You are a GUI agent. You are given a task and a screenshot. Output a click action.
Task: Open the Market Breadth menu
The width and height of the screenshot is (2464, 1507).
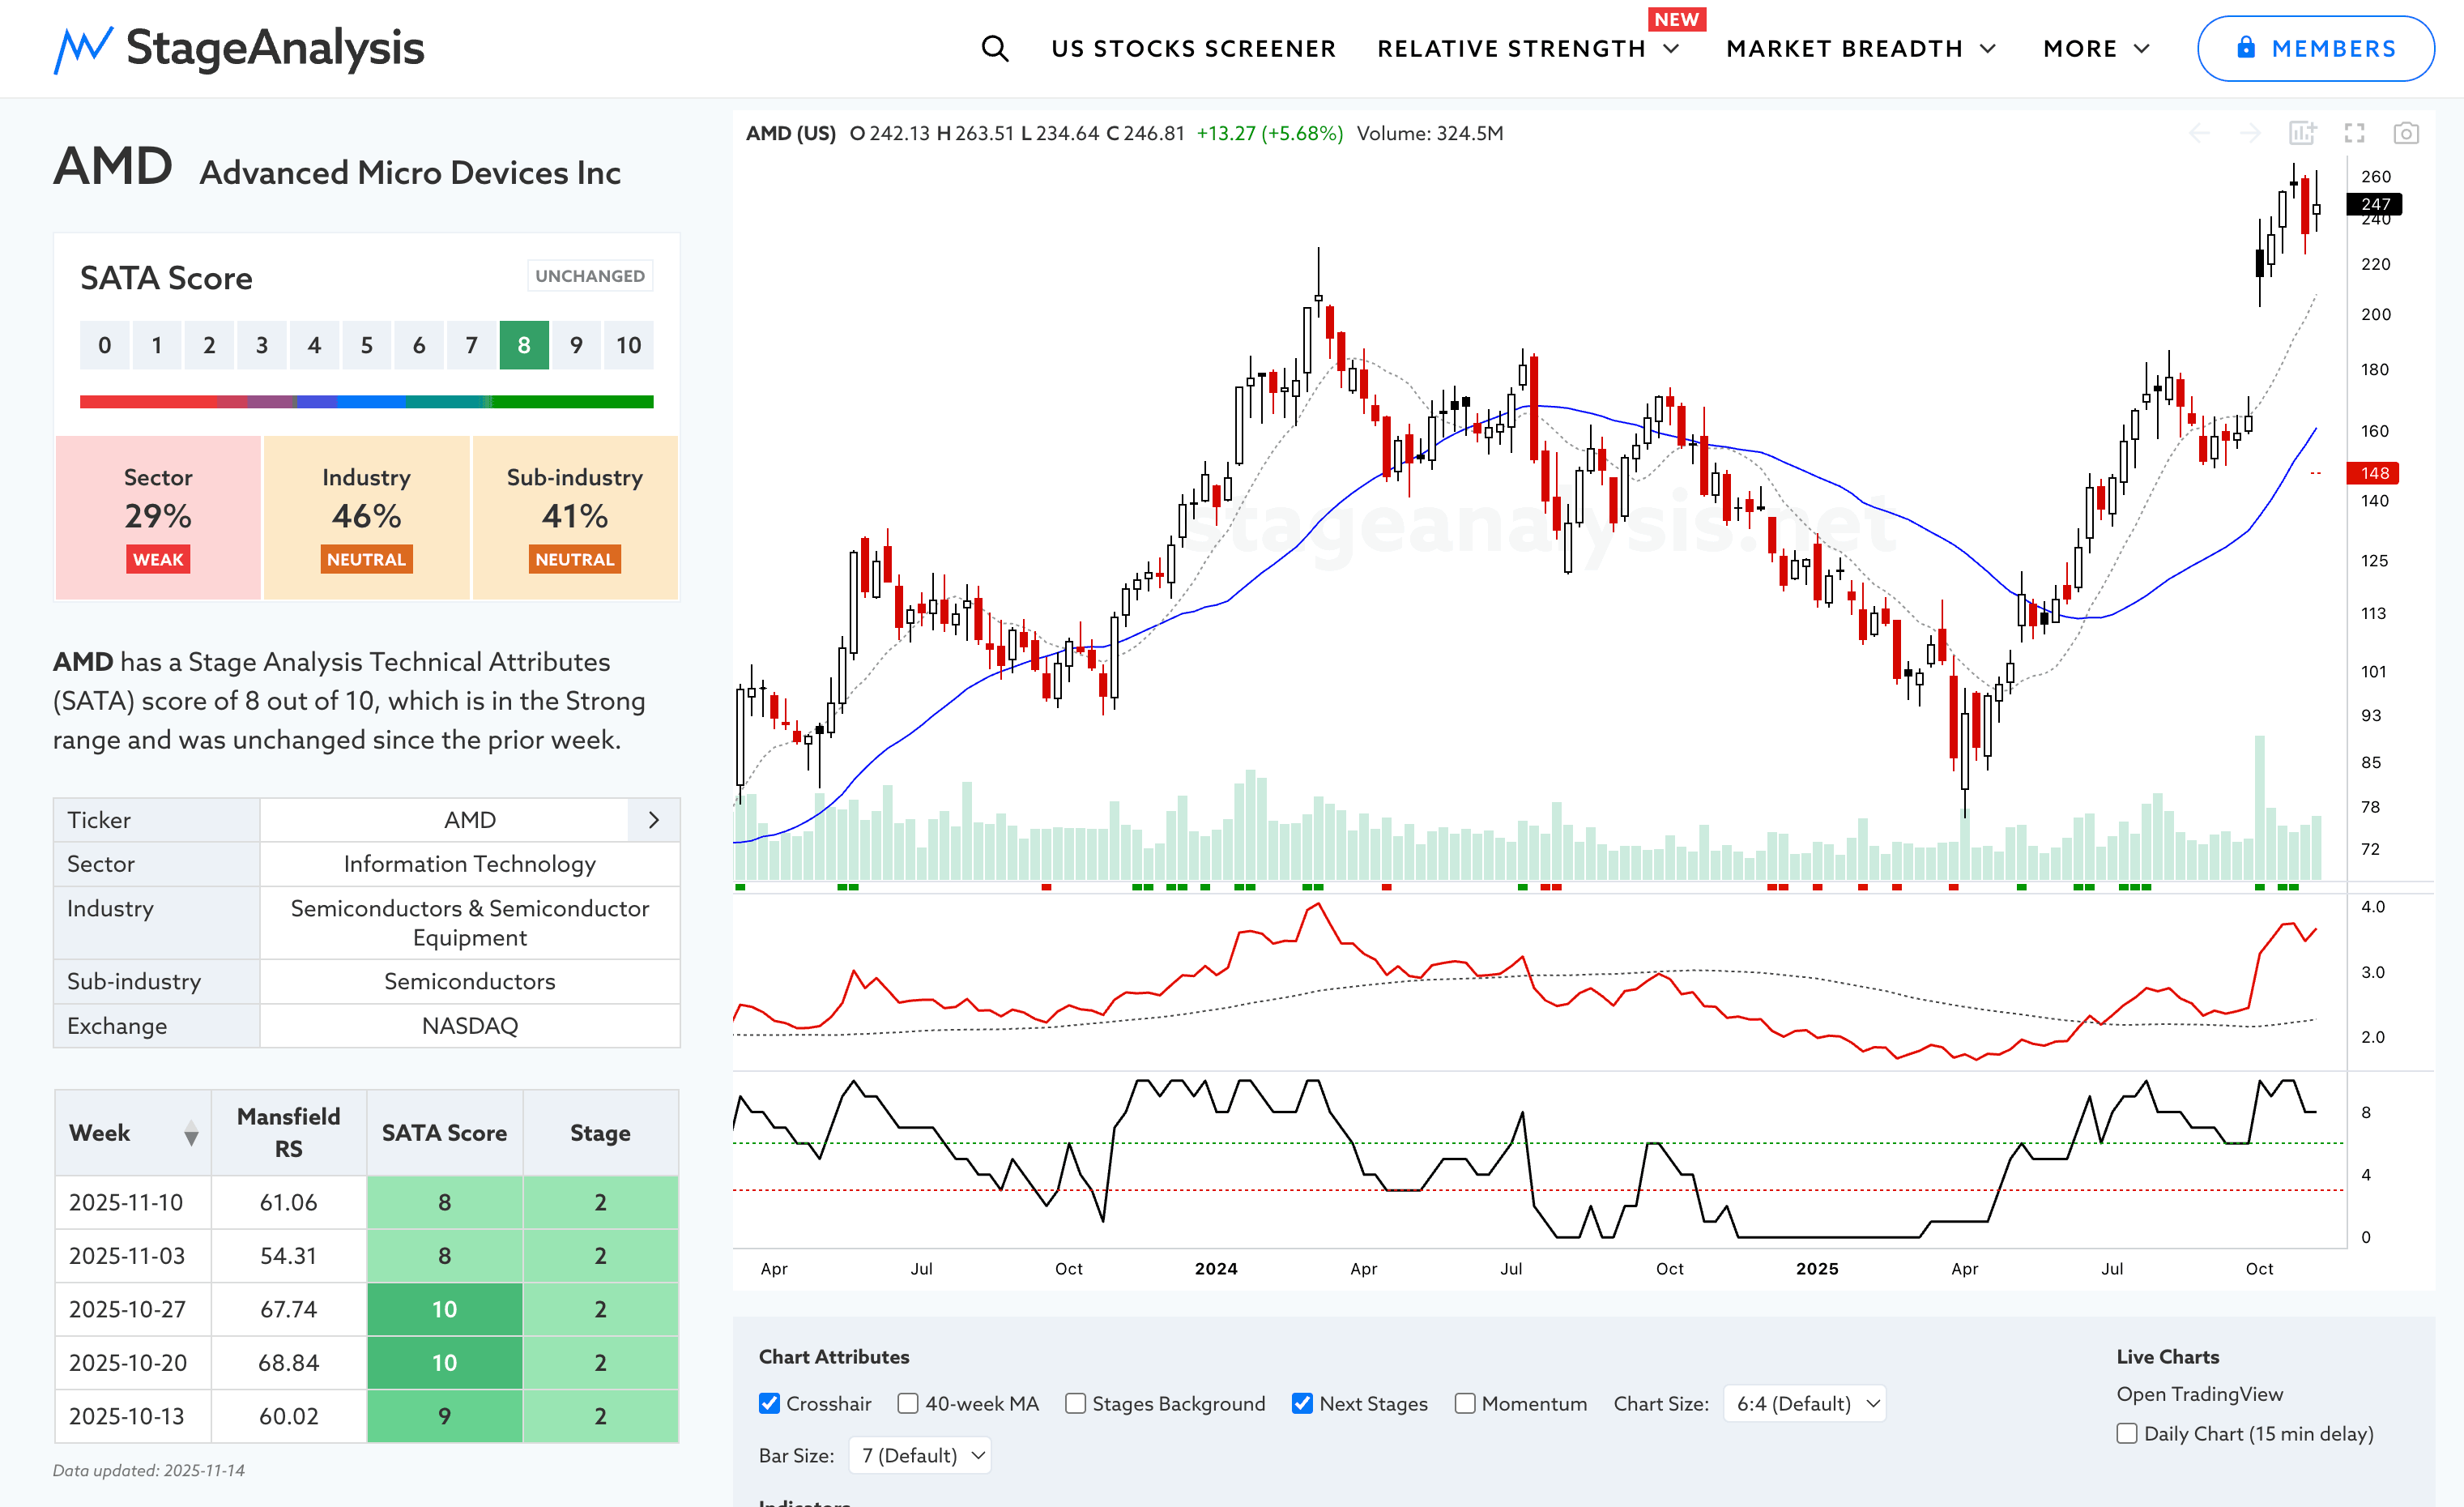click(1860, 48)
